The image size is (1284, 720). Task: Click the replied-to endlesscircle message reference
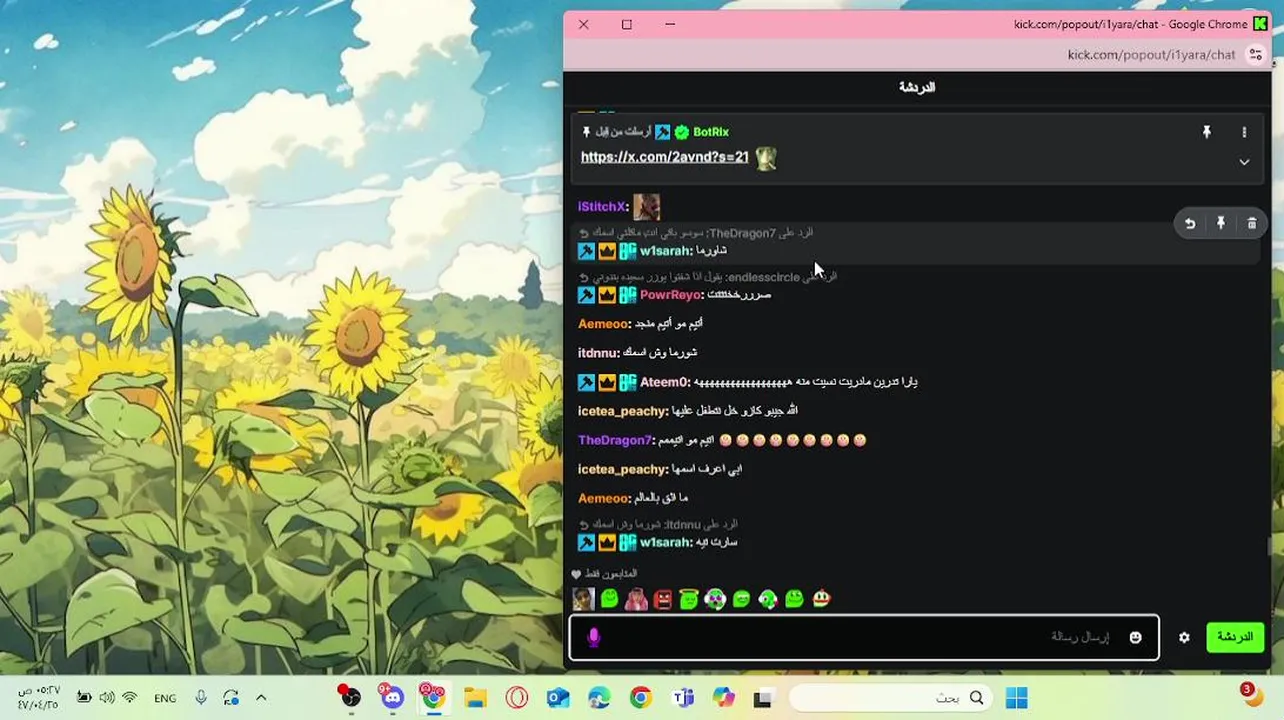(x=707, y=277)
